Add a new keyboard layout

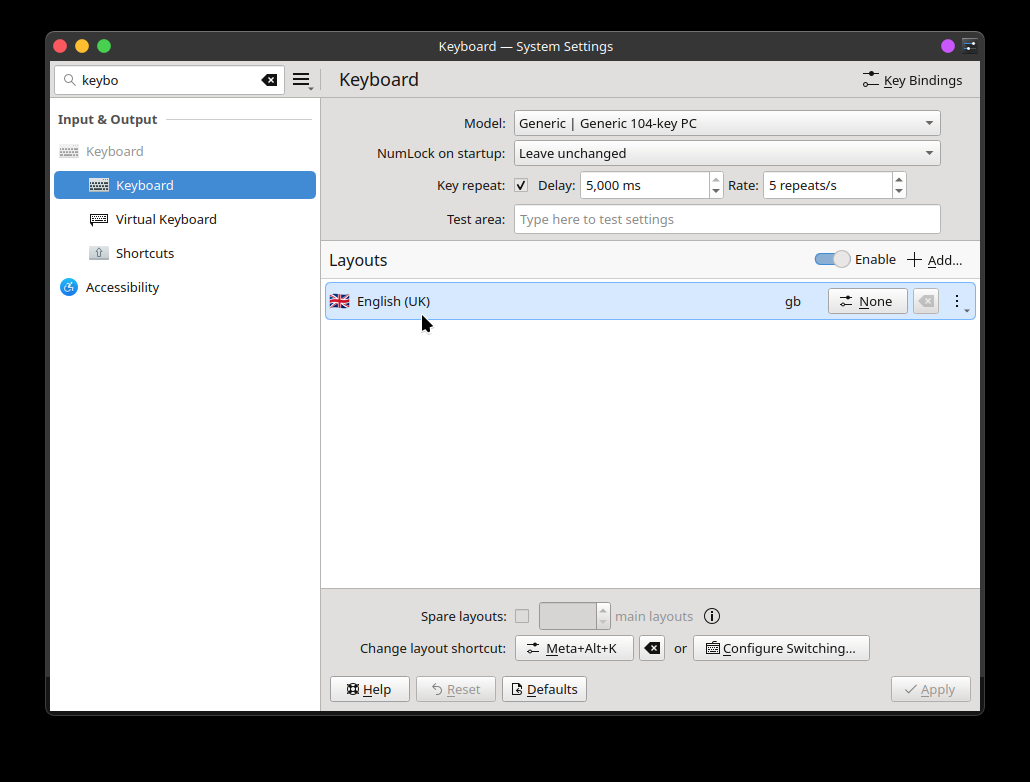(934, 260)
